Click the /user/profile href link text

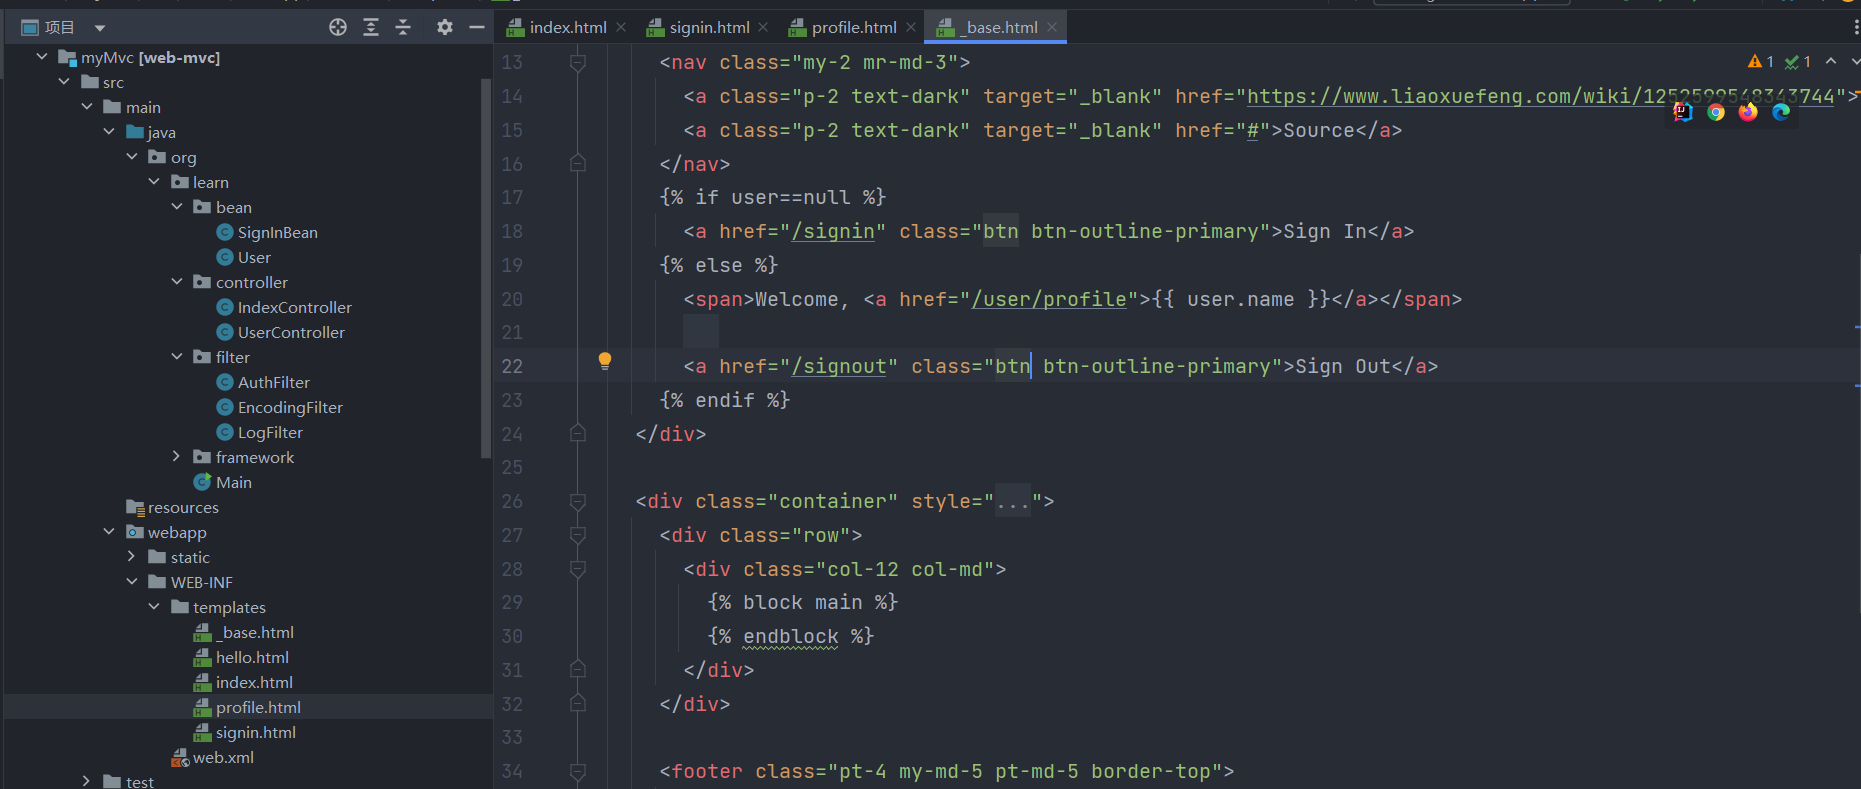coord(1049,299)
